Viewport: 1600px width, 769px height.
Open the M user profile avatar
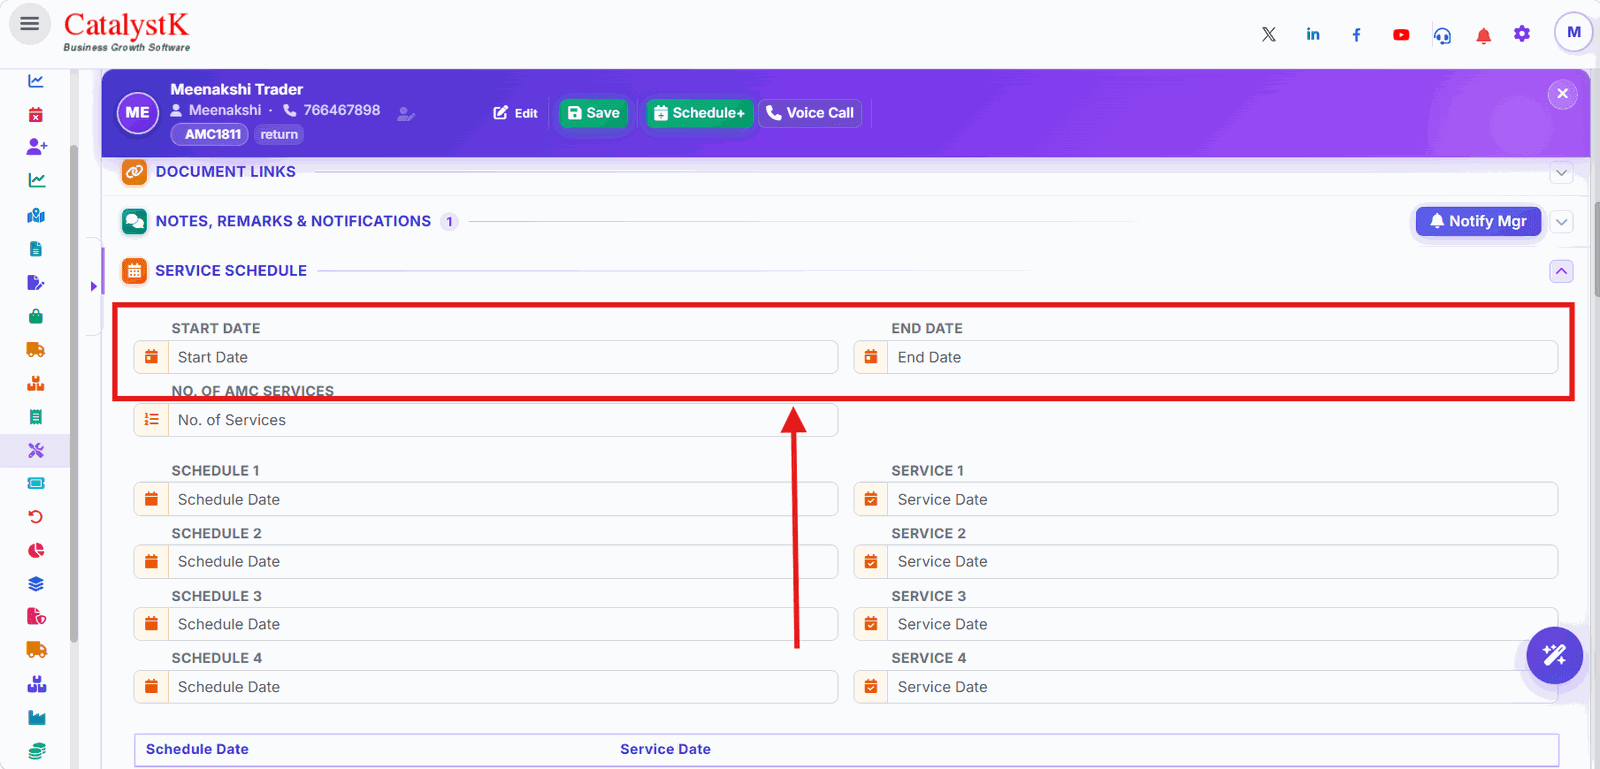point(1574,32)
